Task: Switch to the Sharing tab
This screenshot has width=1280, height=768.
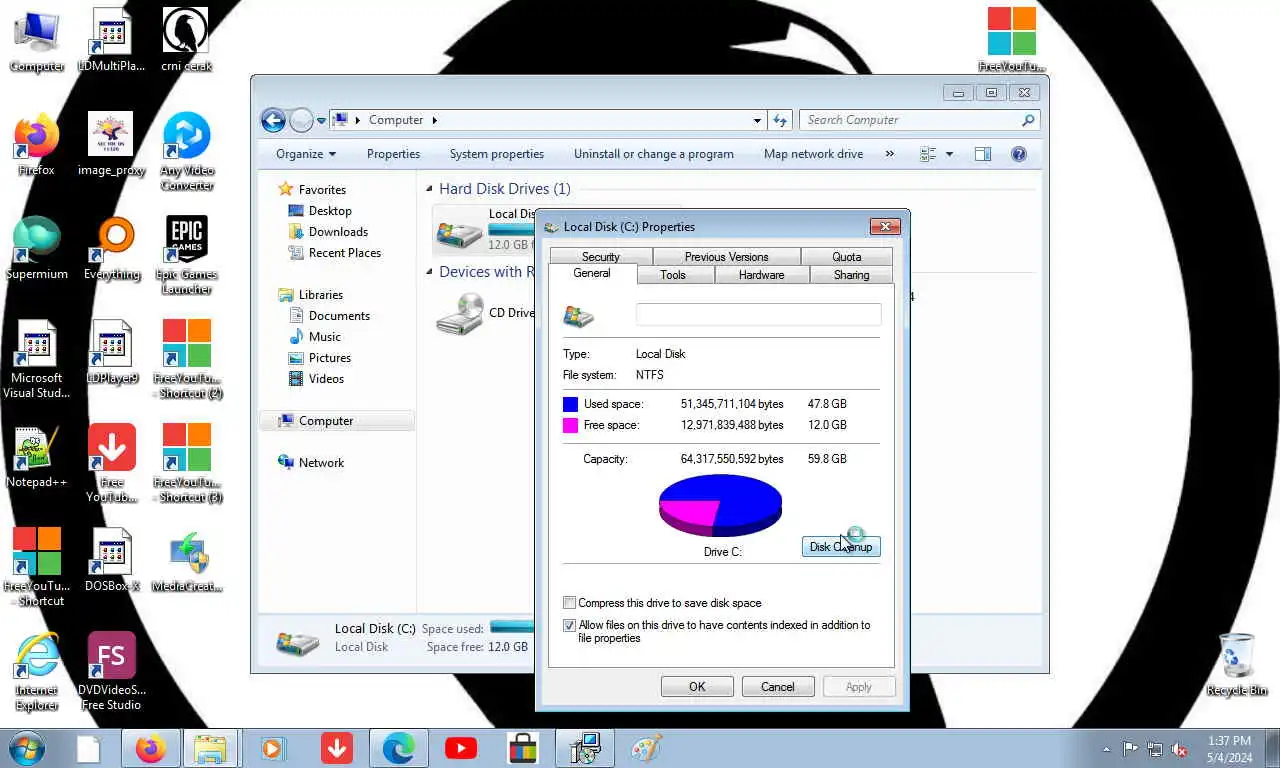Action: 851,275
